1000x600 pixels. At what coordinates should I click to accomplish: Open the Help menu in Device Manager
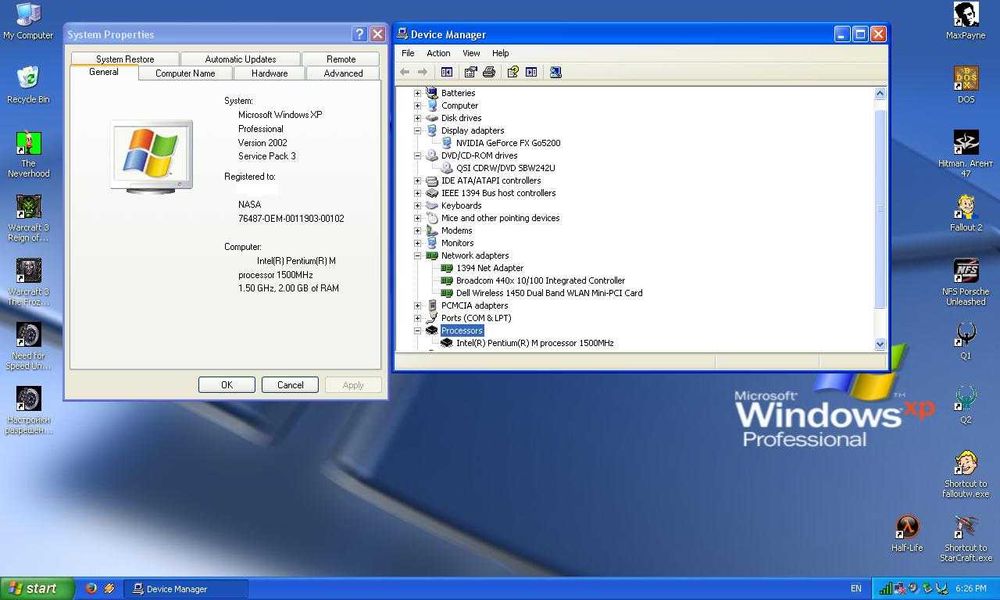(x=501, y=53)
